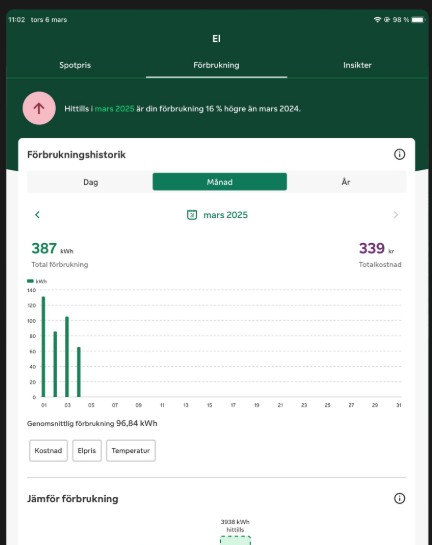
Task: Tap the Förbrukningshistorik heading
Action: tap(76, 155)
